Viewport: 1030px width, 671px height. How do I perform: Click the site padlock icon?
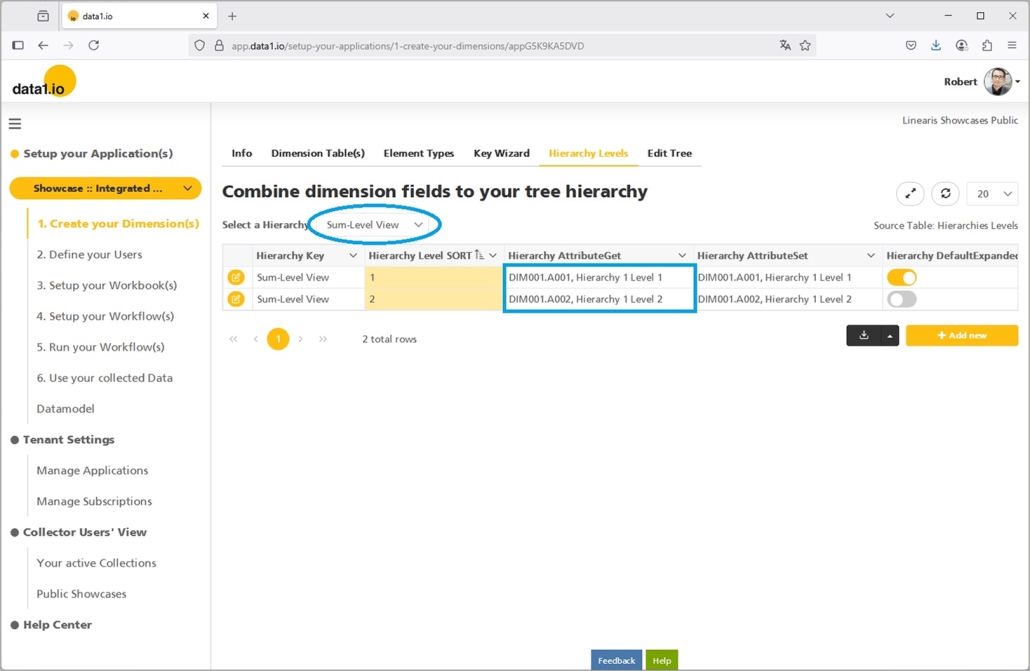[219, 45]
